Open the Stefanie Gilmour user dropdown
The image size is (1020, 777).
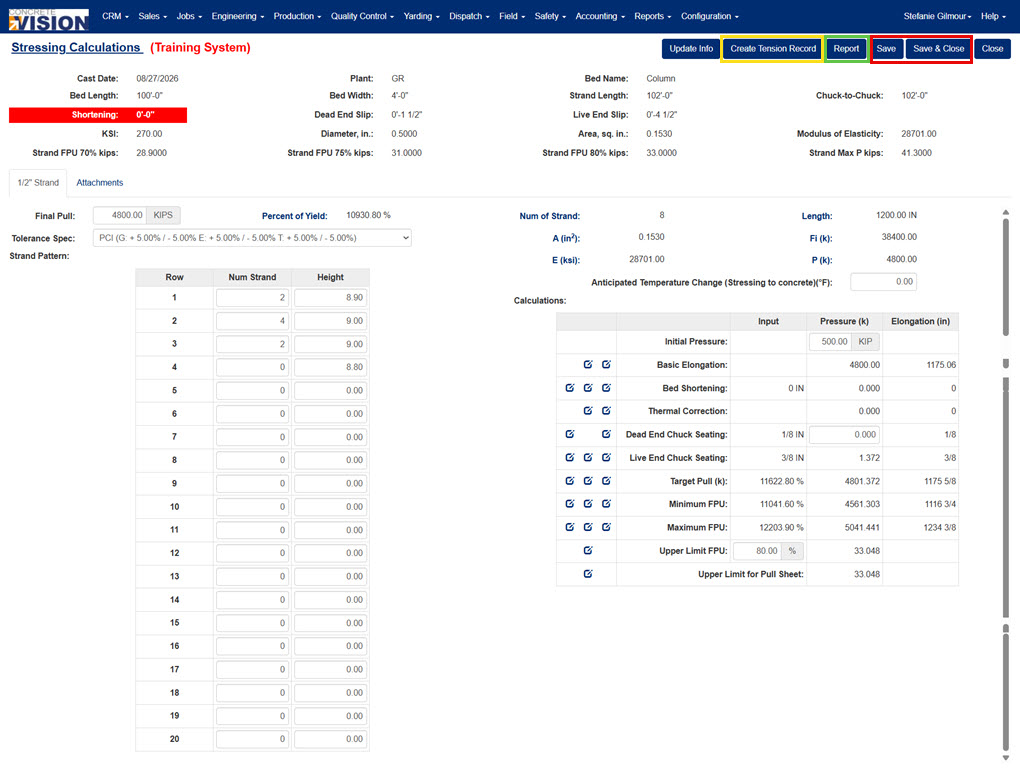937,16
